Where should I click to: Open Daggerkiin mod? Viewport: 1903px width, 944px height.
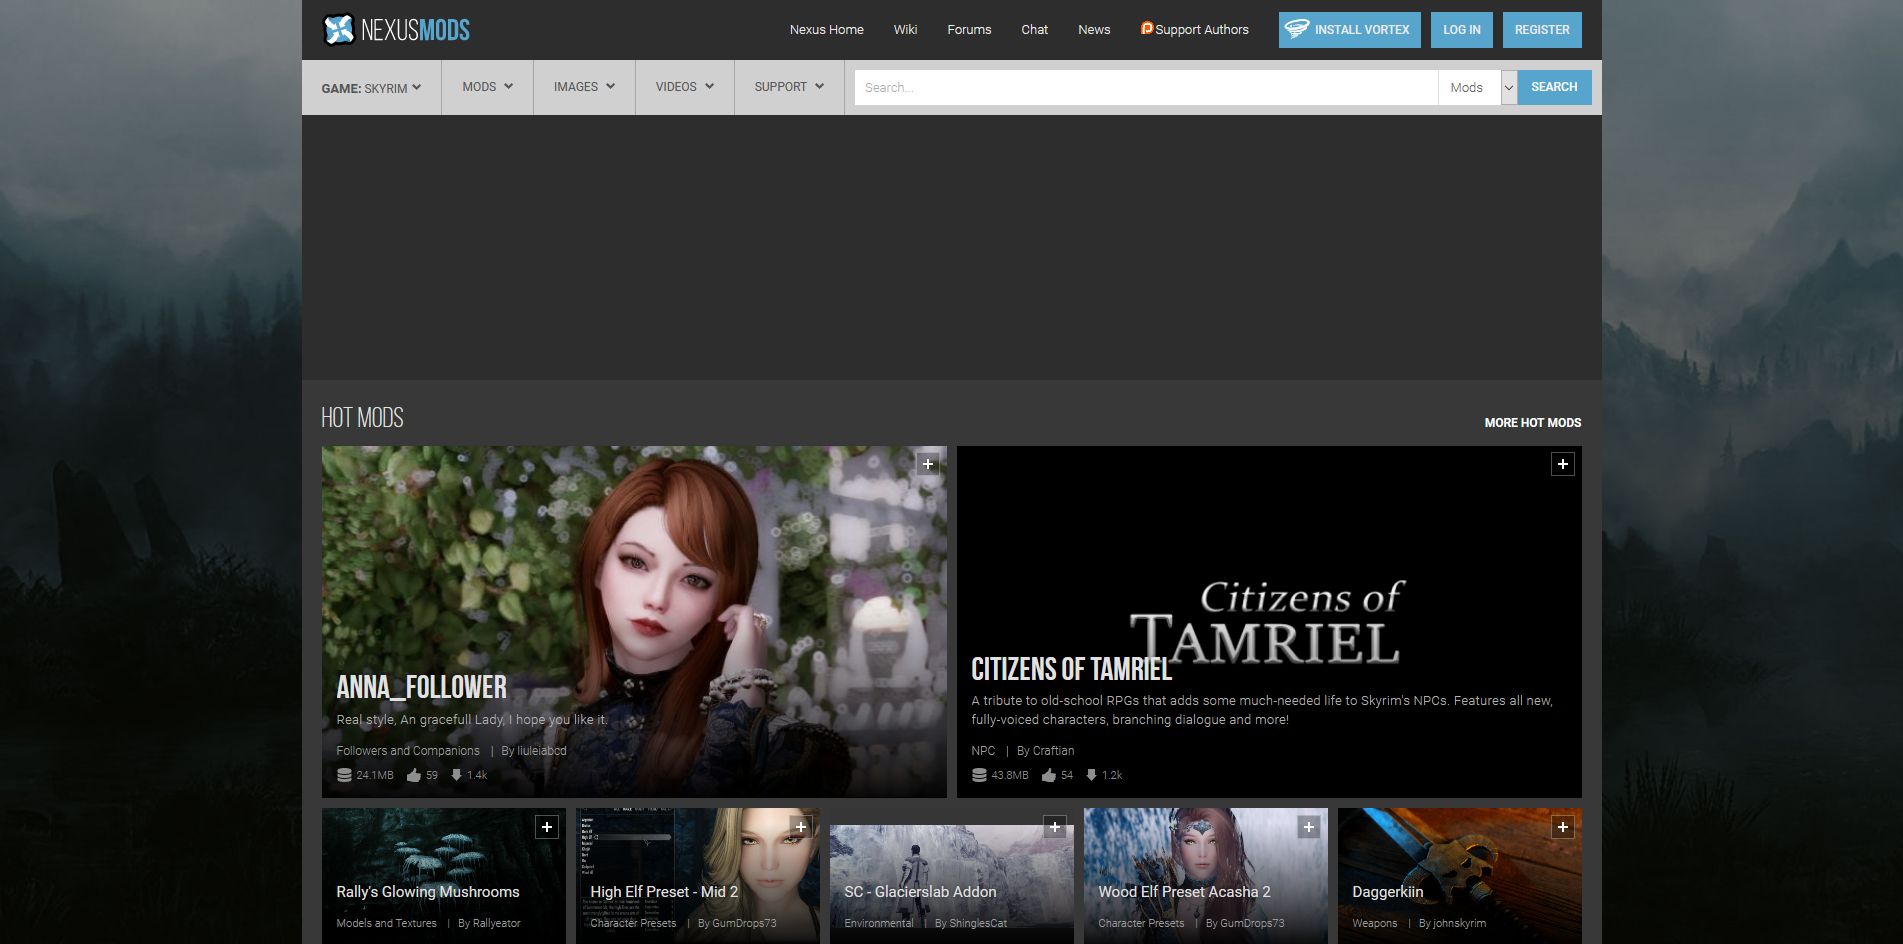(x=1387, y=892)
